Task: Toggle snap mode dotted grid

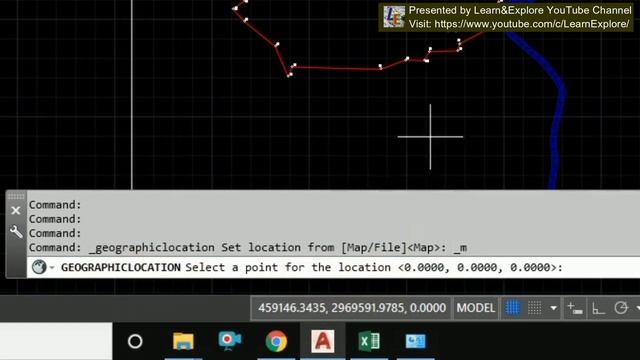Action: point(534,308)
